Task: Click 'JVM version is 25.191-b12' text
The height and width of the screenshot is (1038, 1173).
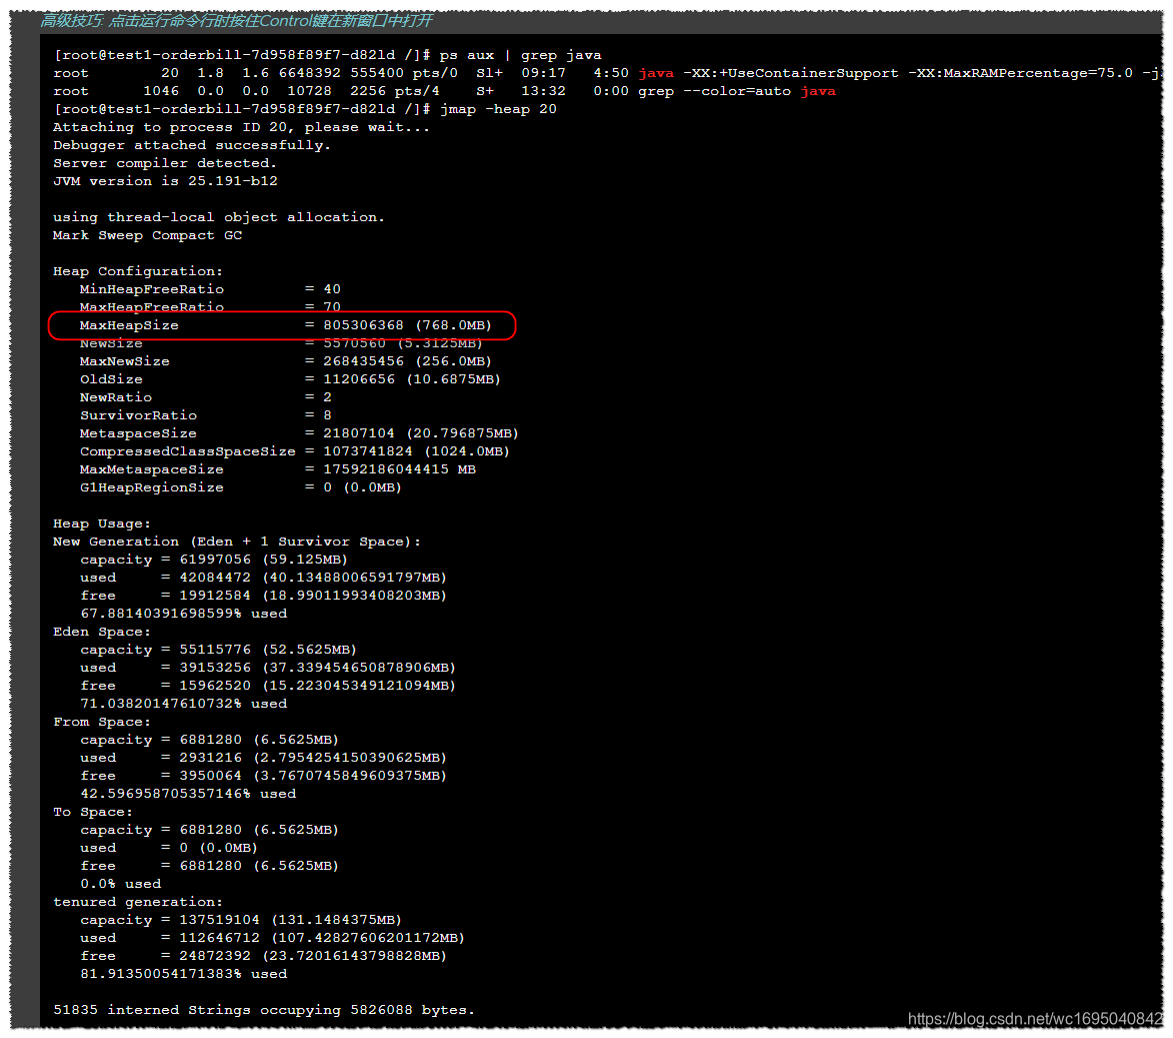Action: tap(165, 181)
